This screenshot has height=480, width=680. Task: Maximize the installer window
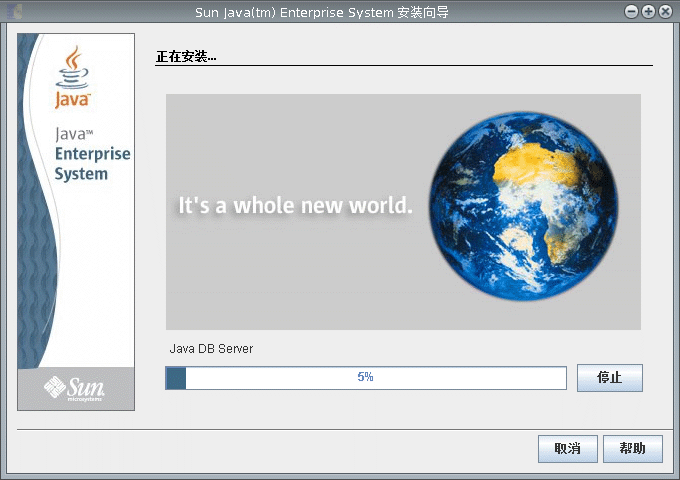648,12
